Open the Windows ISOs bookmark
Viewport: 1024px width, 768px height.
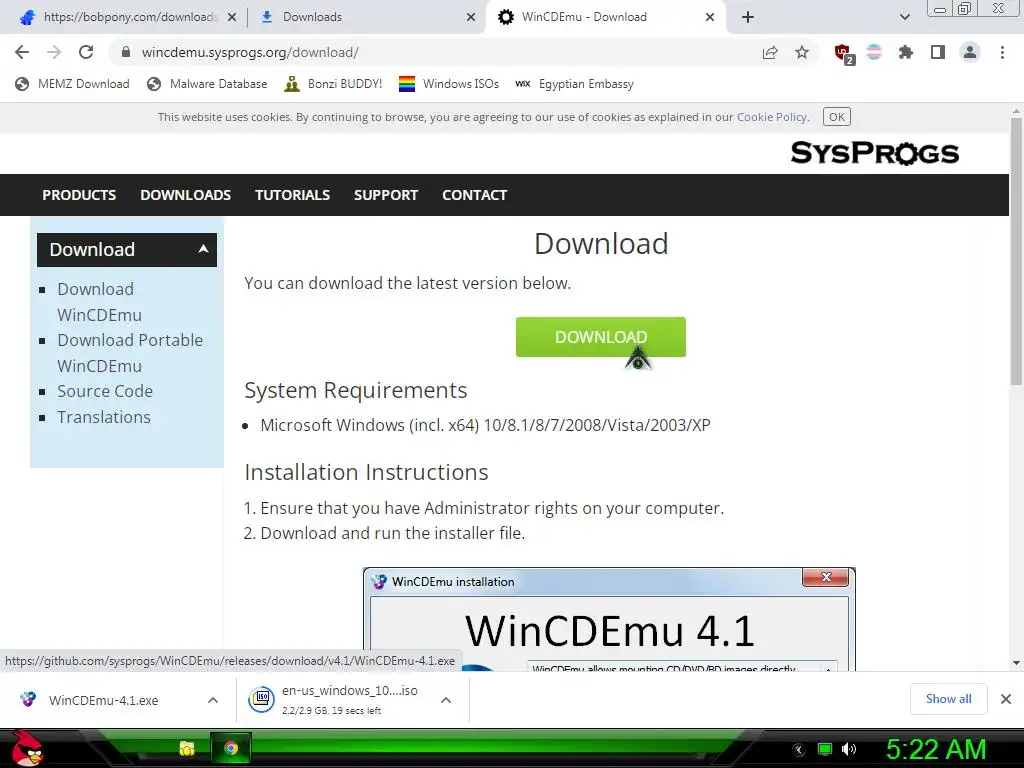(x=449, y=84)
